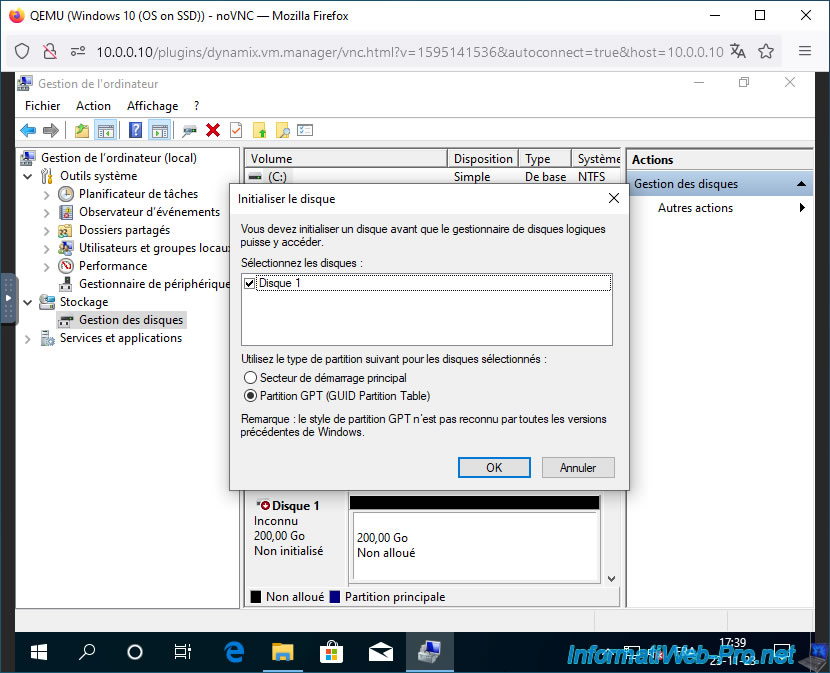Open the Fichier menu
Screen dimensions: 830x673
coord(42,106)
